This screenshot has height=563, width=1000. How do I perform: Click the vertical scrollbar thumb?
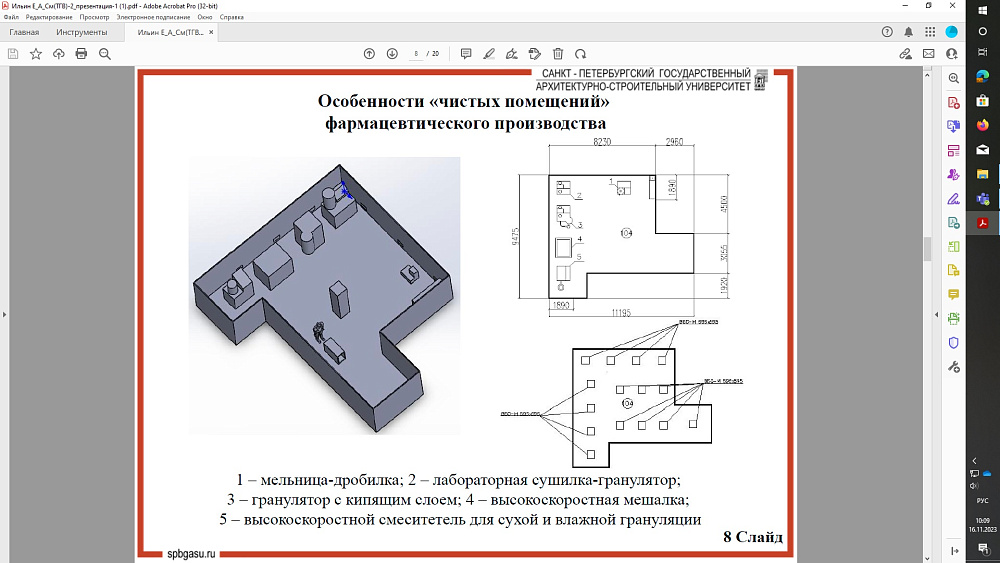[x=927, y=249]
